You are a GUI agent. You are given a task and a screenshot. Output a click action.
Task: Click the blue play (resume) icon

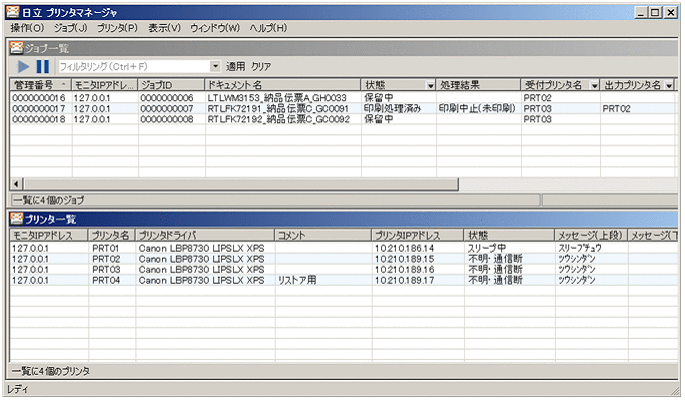(23, 67)
